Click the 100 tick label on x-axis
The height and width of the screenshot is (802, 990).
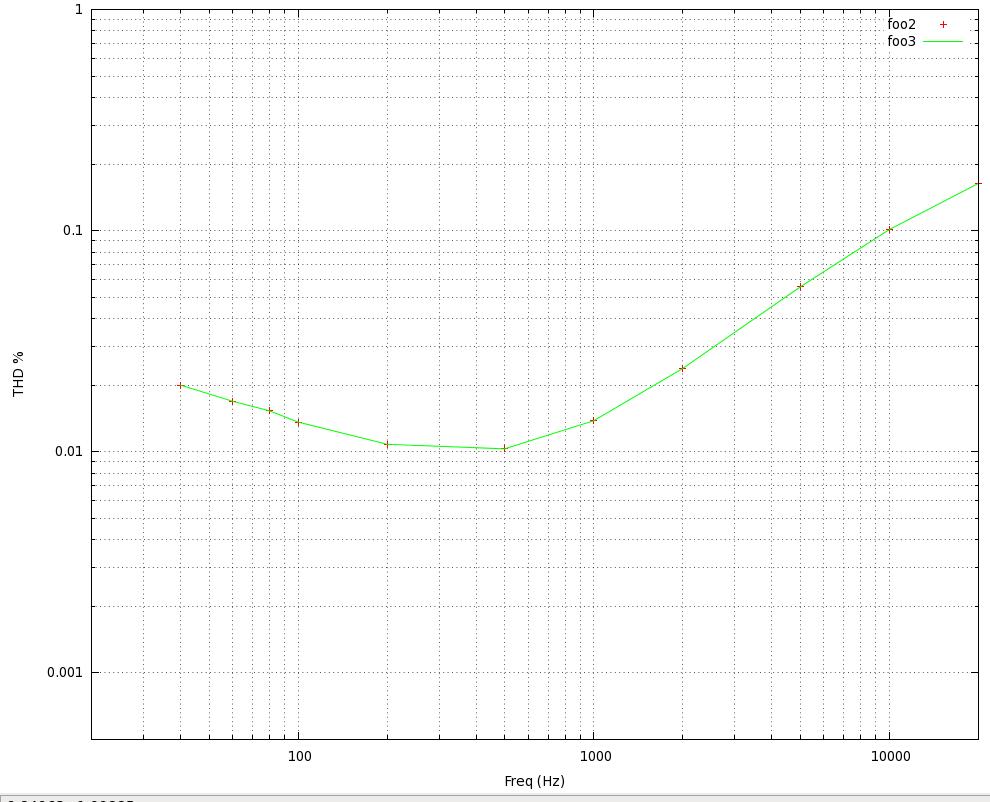pyautogui.click(x=299, y=757)
